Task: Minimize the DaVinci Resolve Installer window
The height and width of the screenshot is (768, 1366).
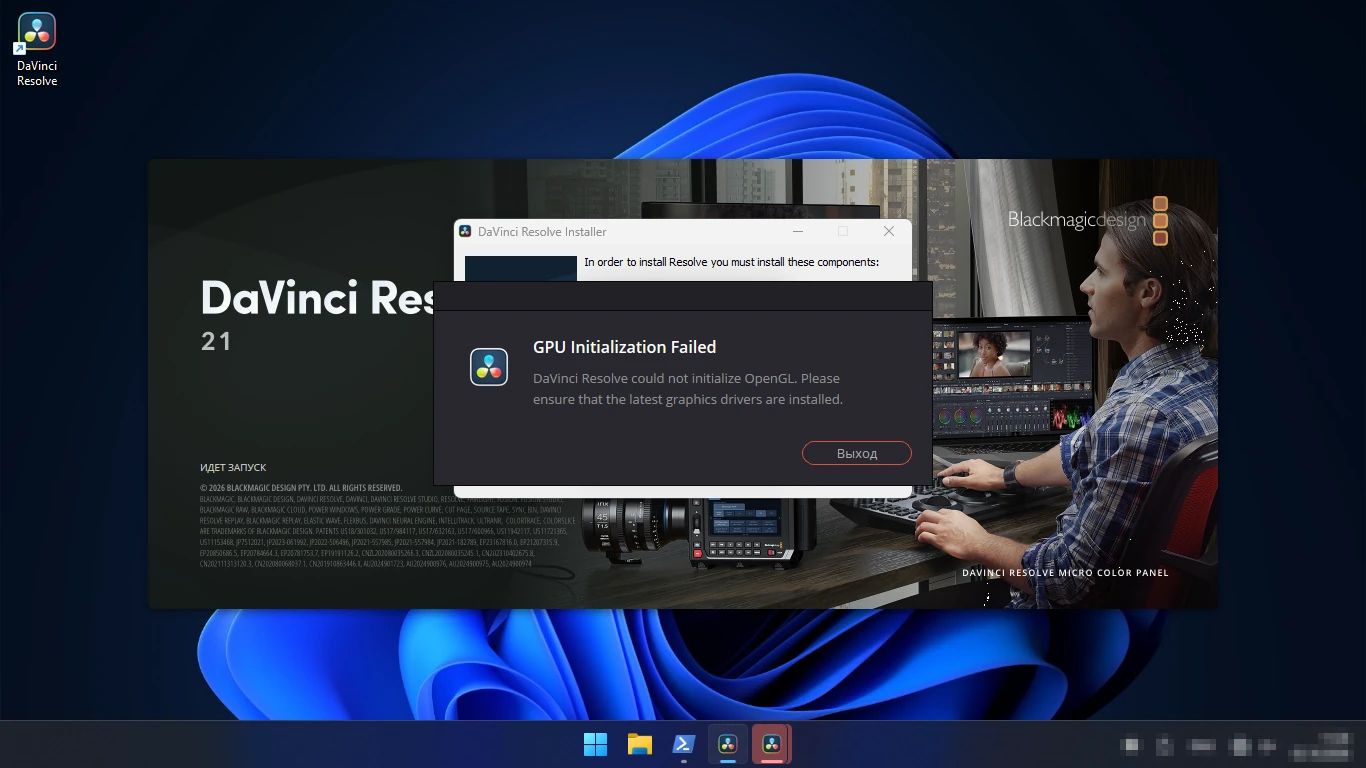Action: click(798, 231)
